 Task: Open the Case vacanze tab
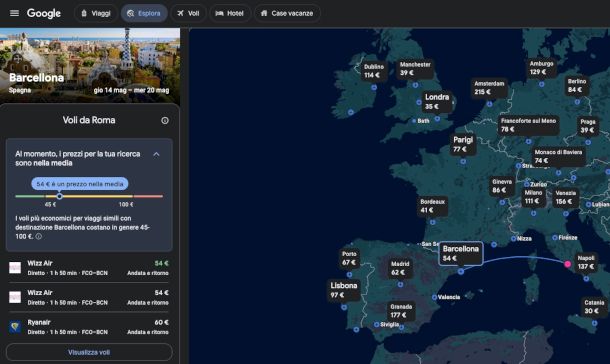287,13
